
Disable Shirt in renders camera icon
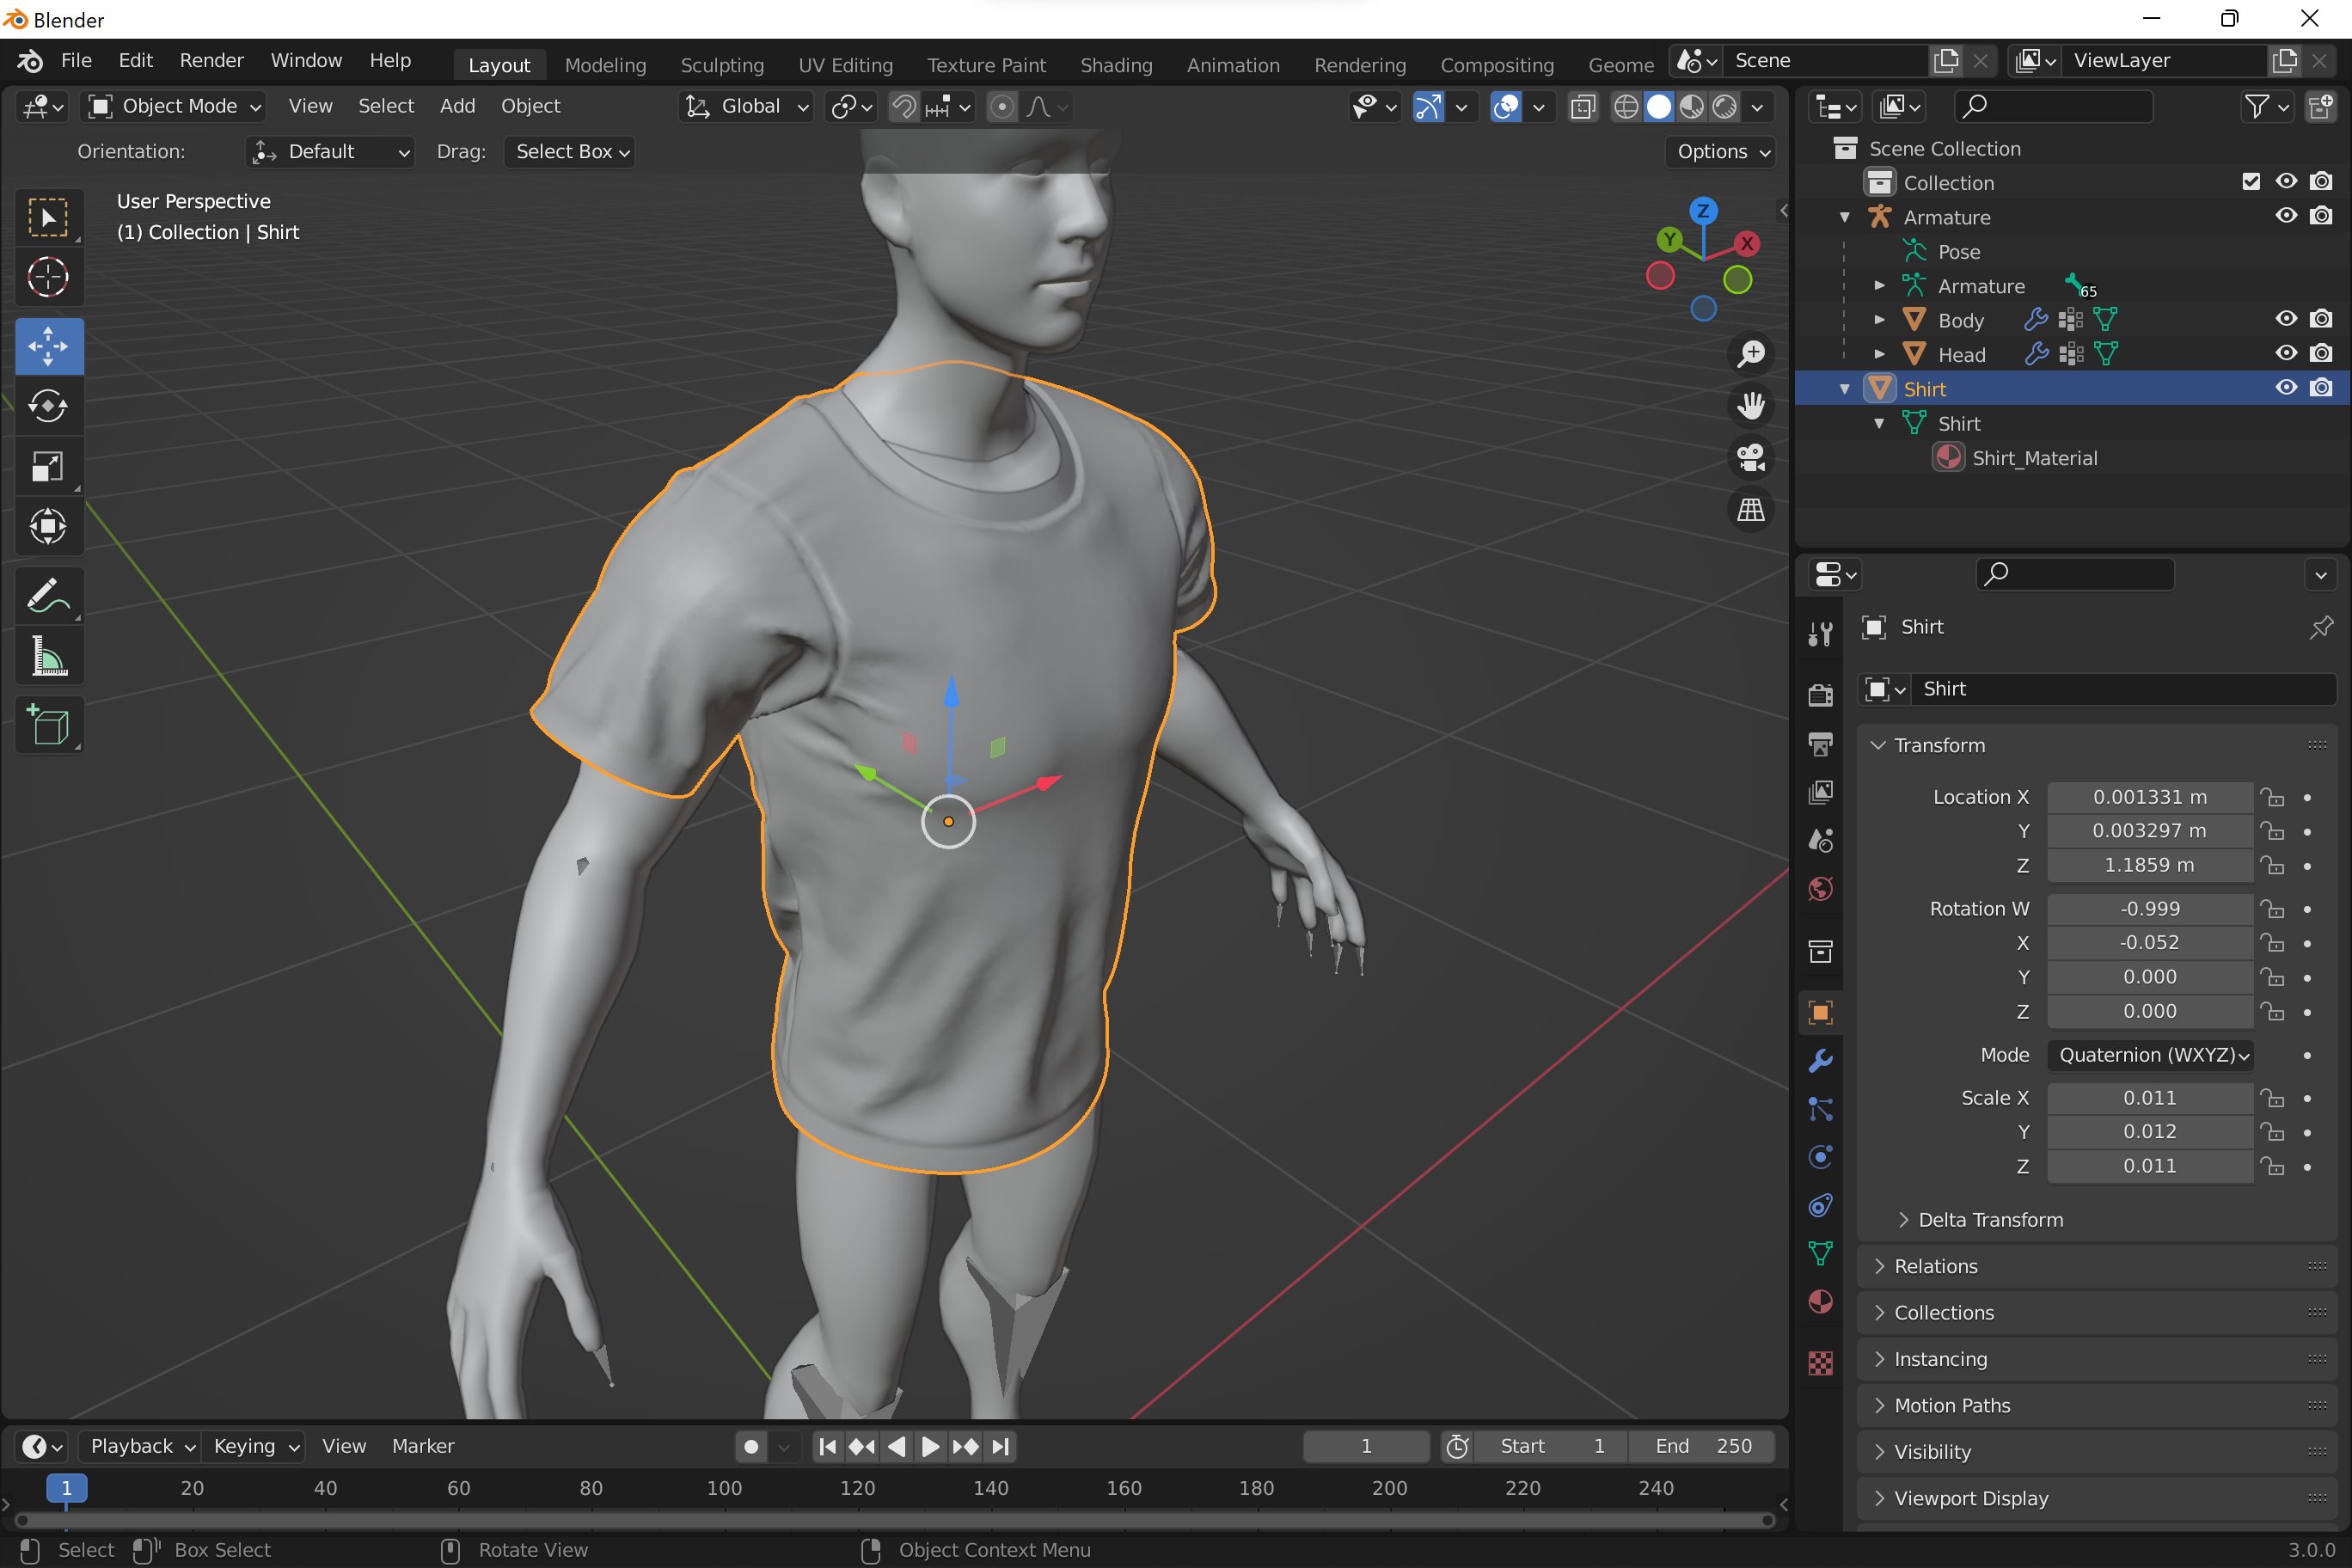(2321, 388)
